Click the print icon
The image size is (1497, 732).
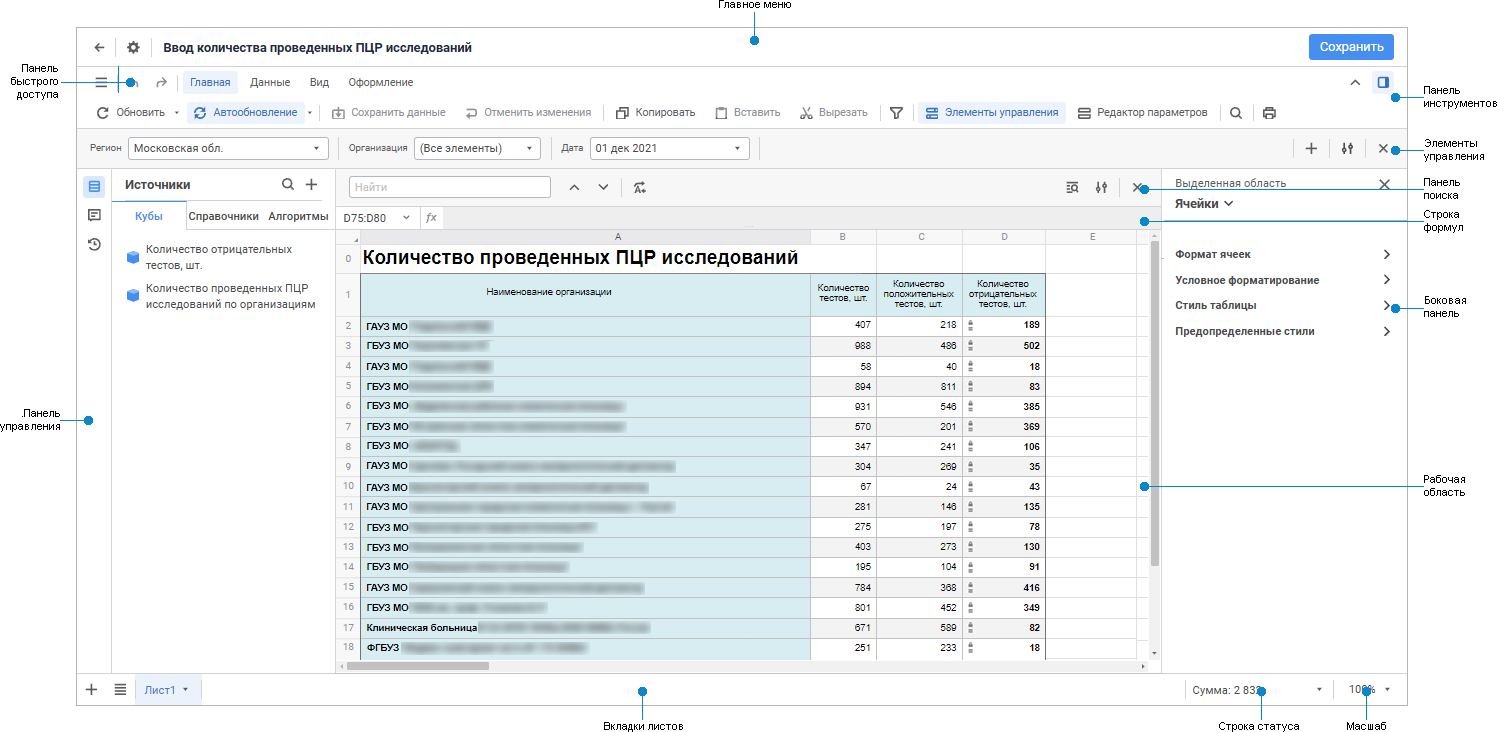coord(1269,113)
